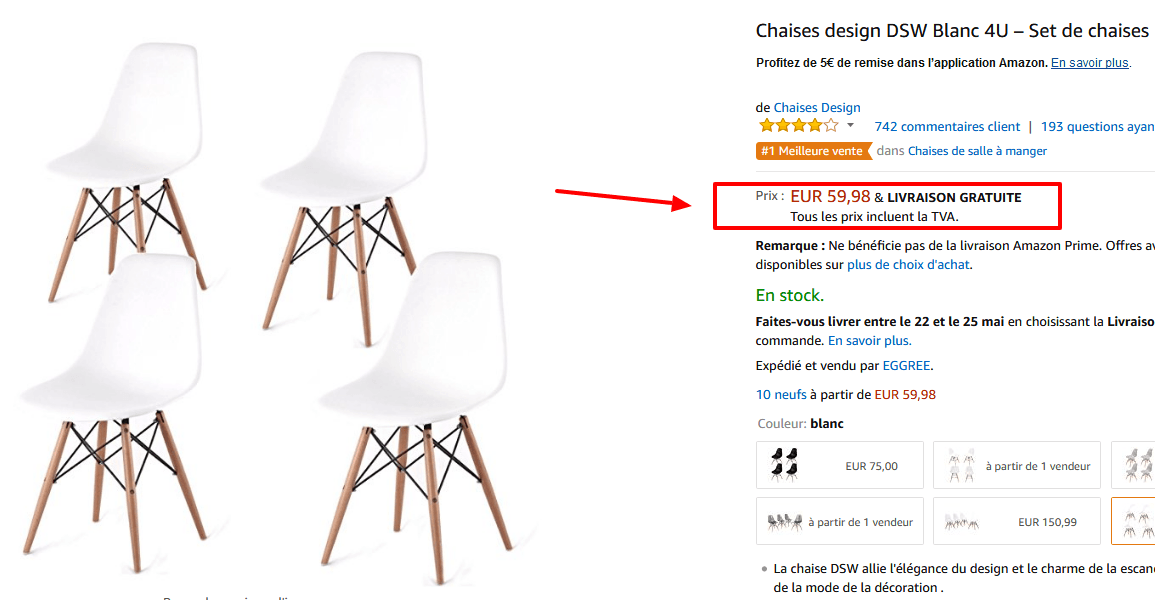1155x600 pixels.
Task: Click the '10 neufs' offers link
Action: 780,394
